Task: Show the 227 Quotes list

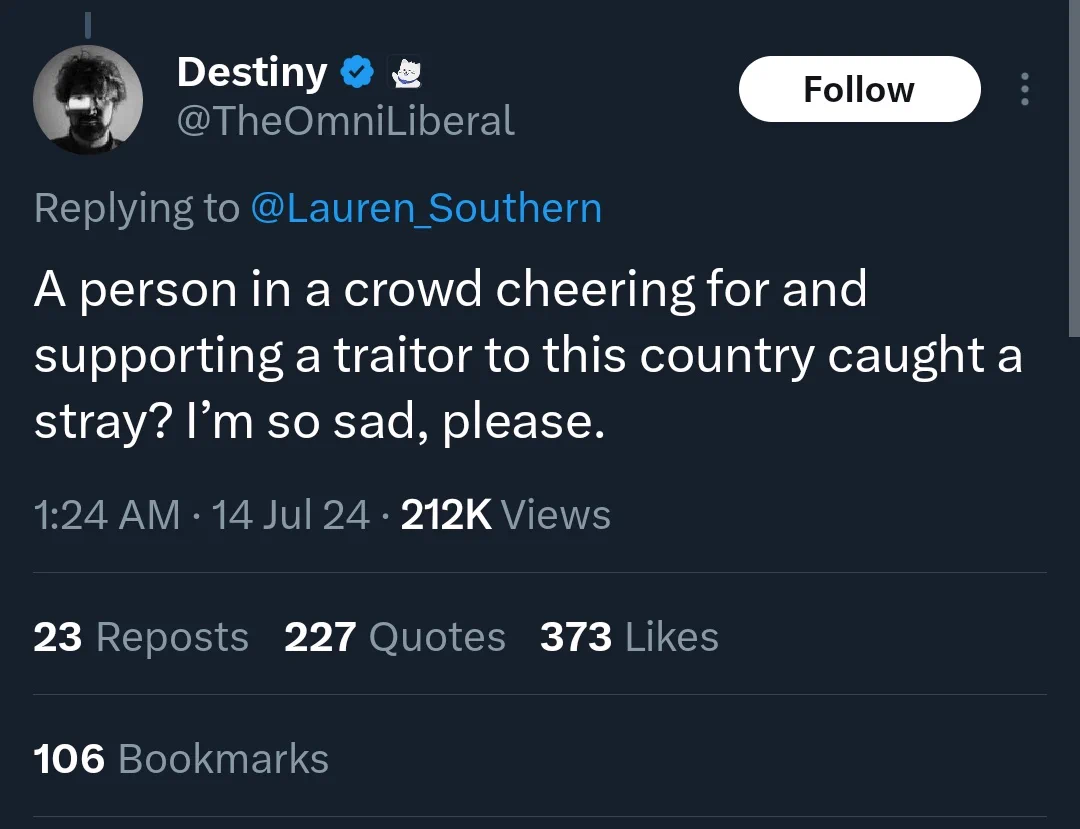Action: 395,636
